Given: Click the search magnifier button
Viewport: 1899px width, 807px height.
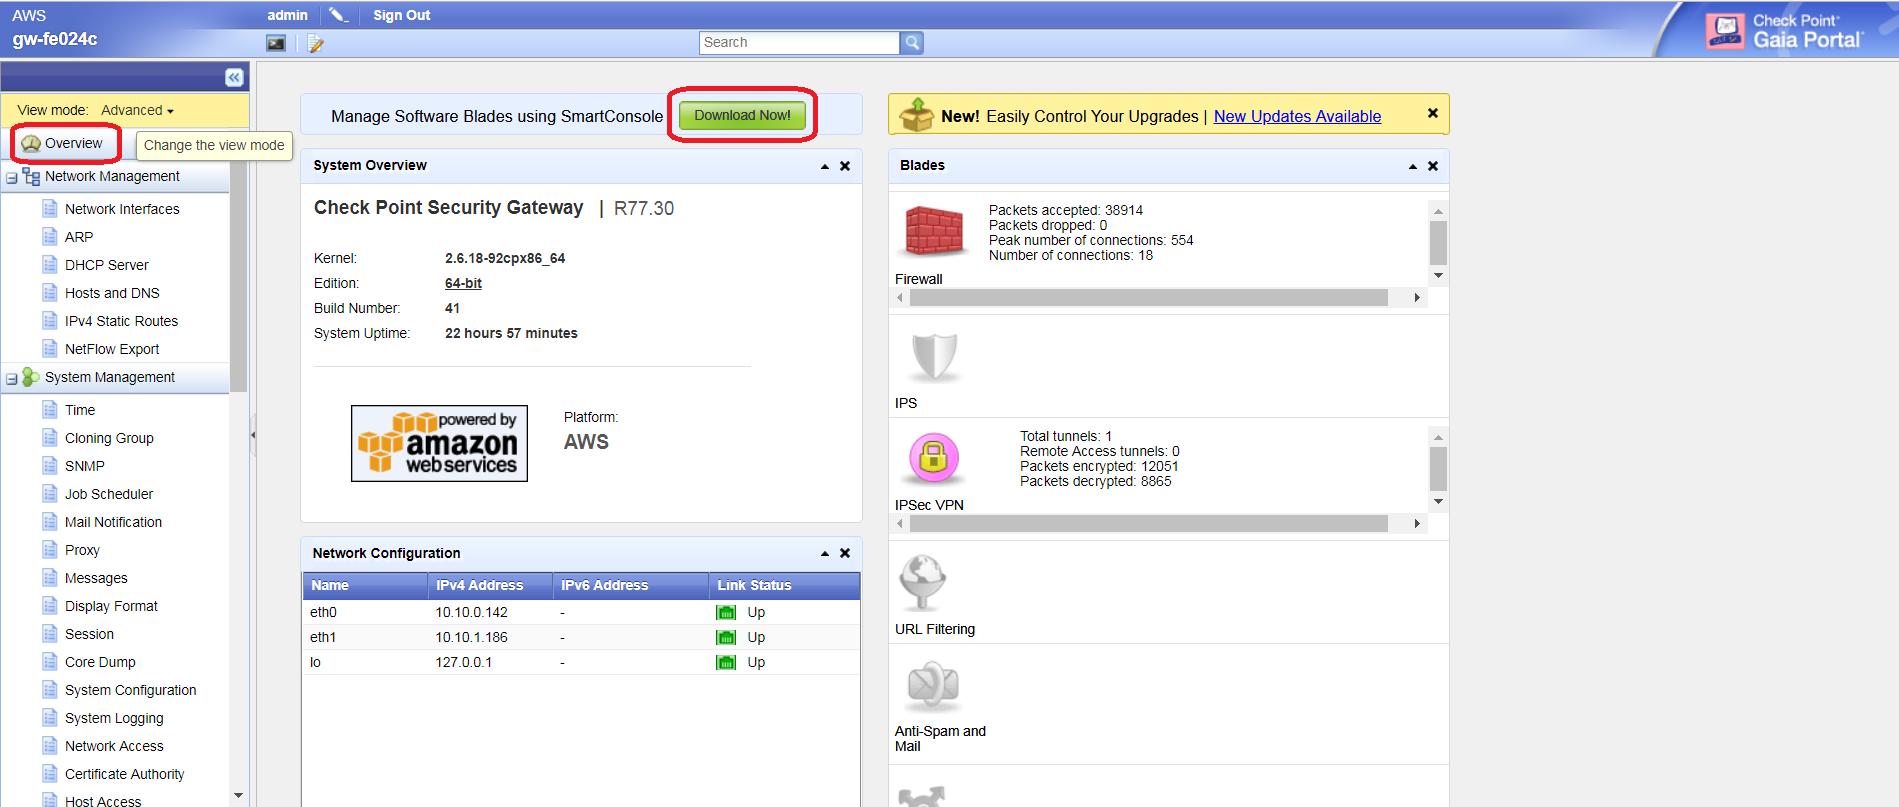Looking at the screenshot, I should tap(911, 42).
